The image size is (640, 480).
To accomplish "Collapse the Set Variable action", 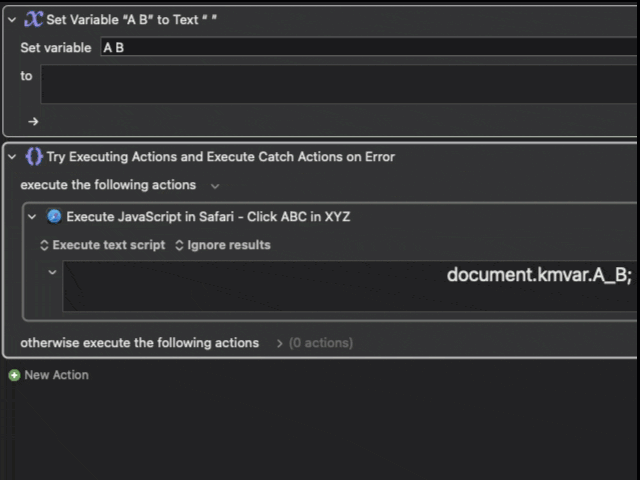I will pyautogui.click(x=11, y=19).
